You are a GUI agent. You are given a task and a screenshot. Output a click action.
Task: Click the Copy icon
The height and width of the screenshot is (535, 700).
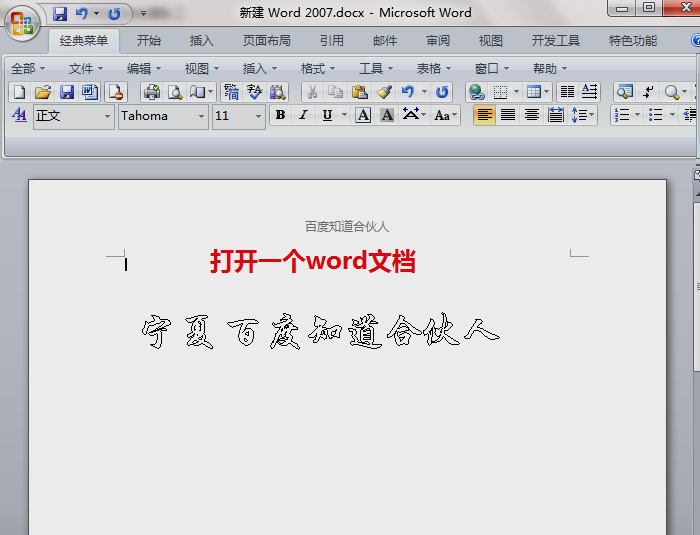tap(335, 92)
